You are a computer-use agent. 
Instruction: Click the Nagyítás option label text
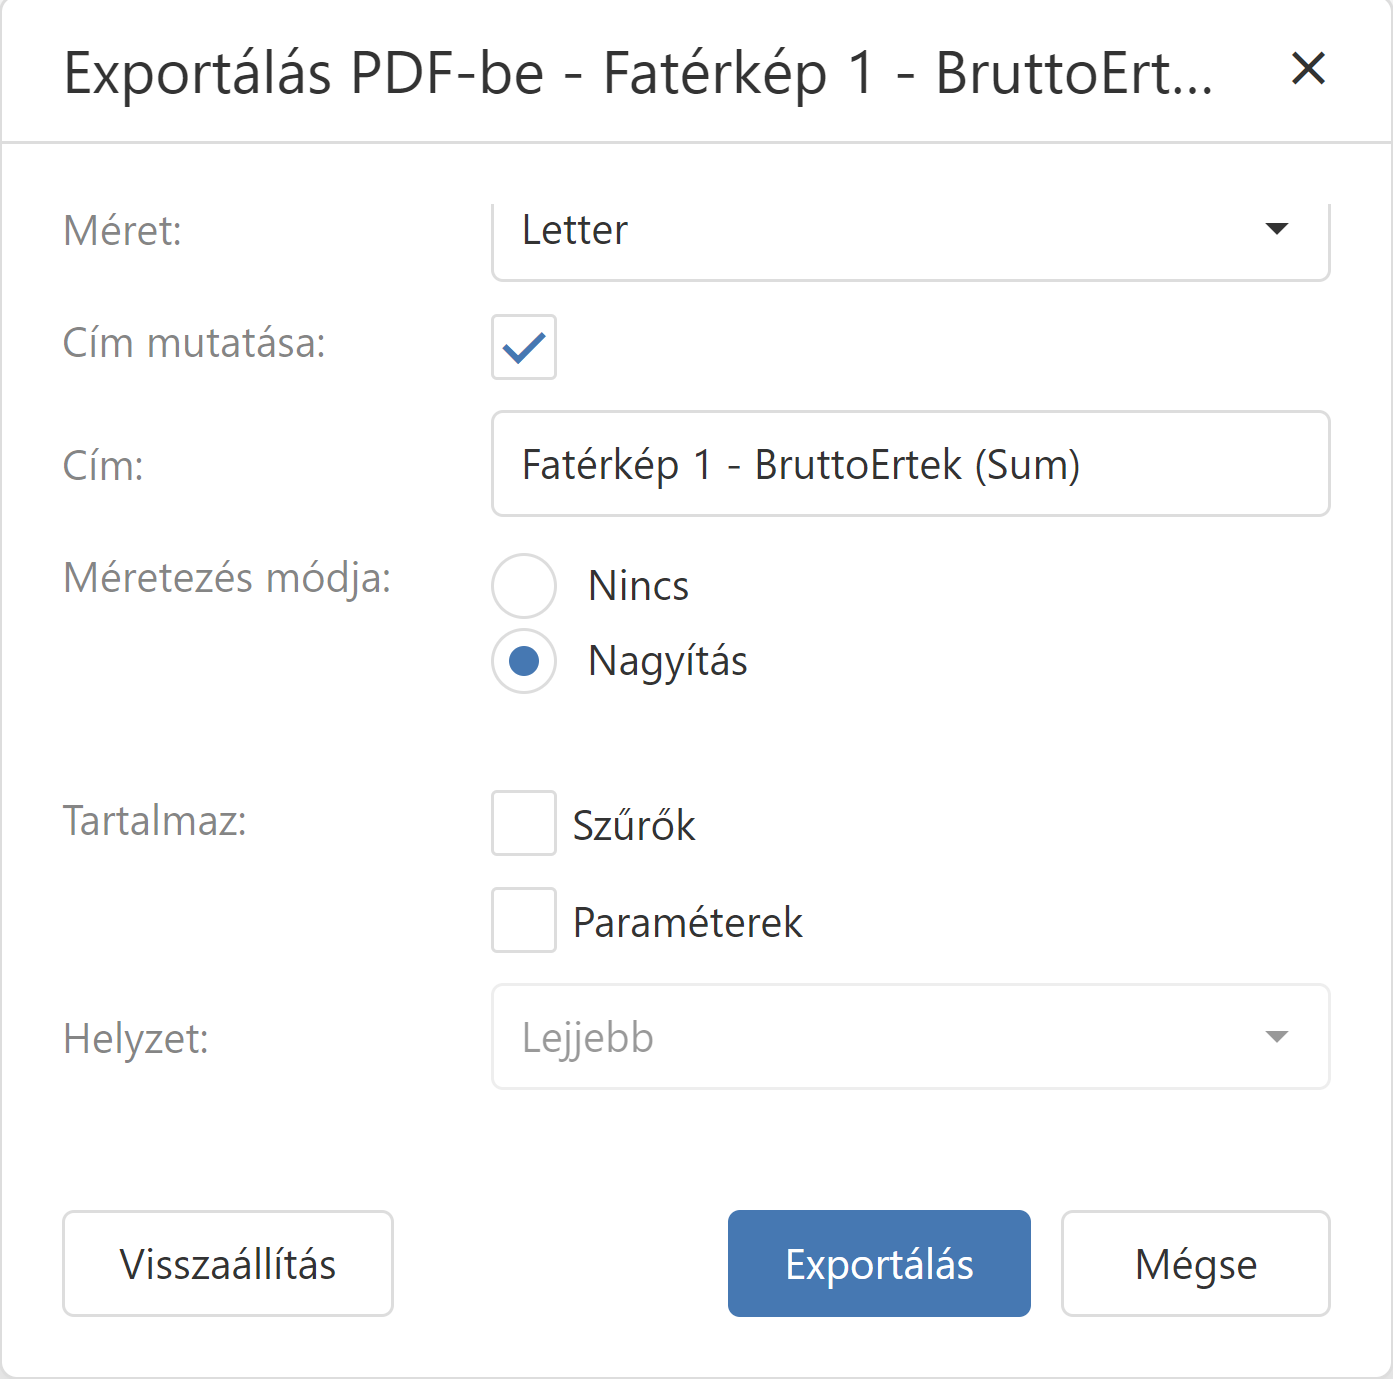668,661
